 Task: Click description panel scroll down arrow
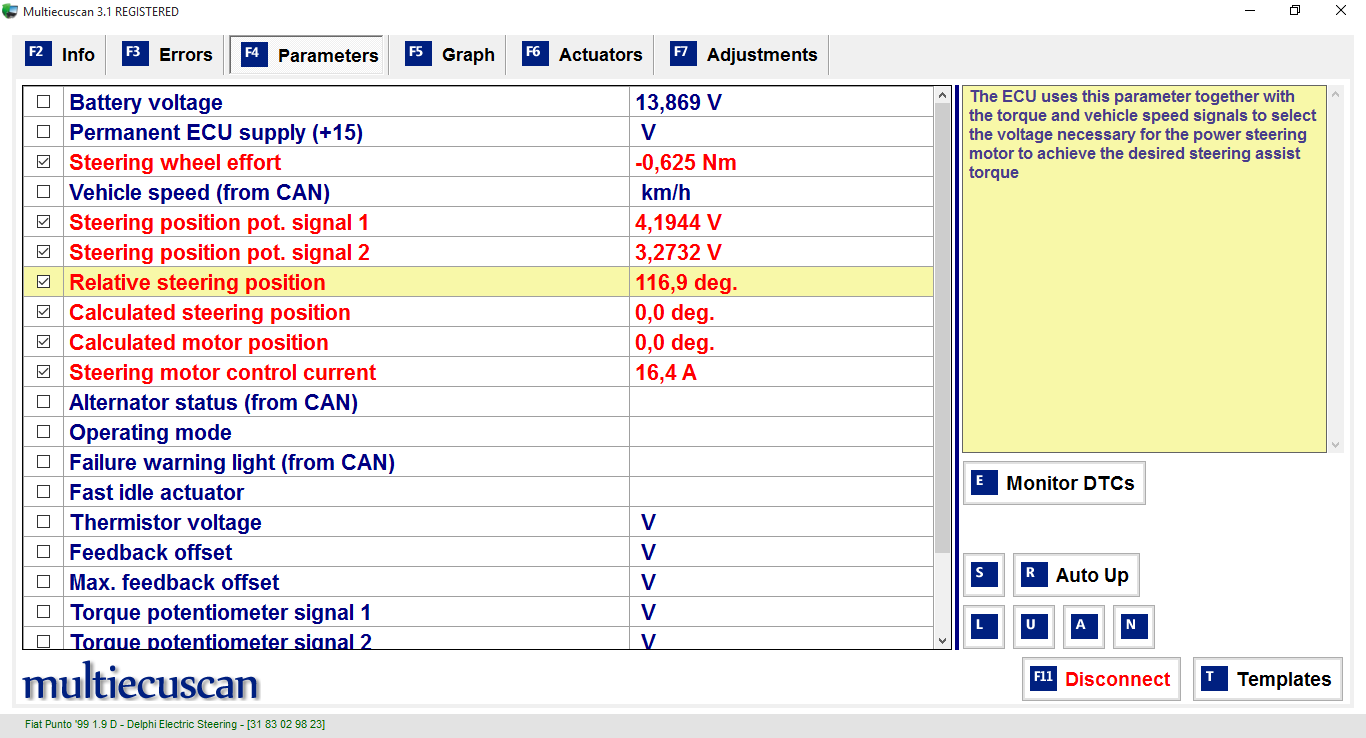tap(1335, 445)
